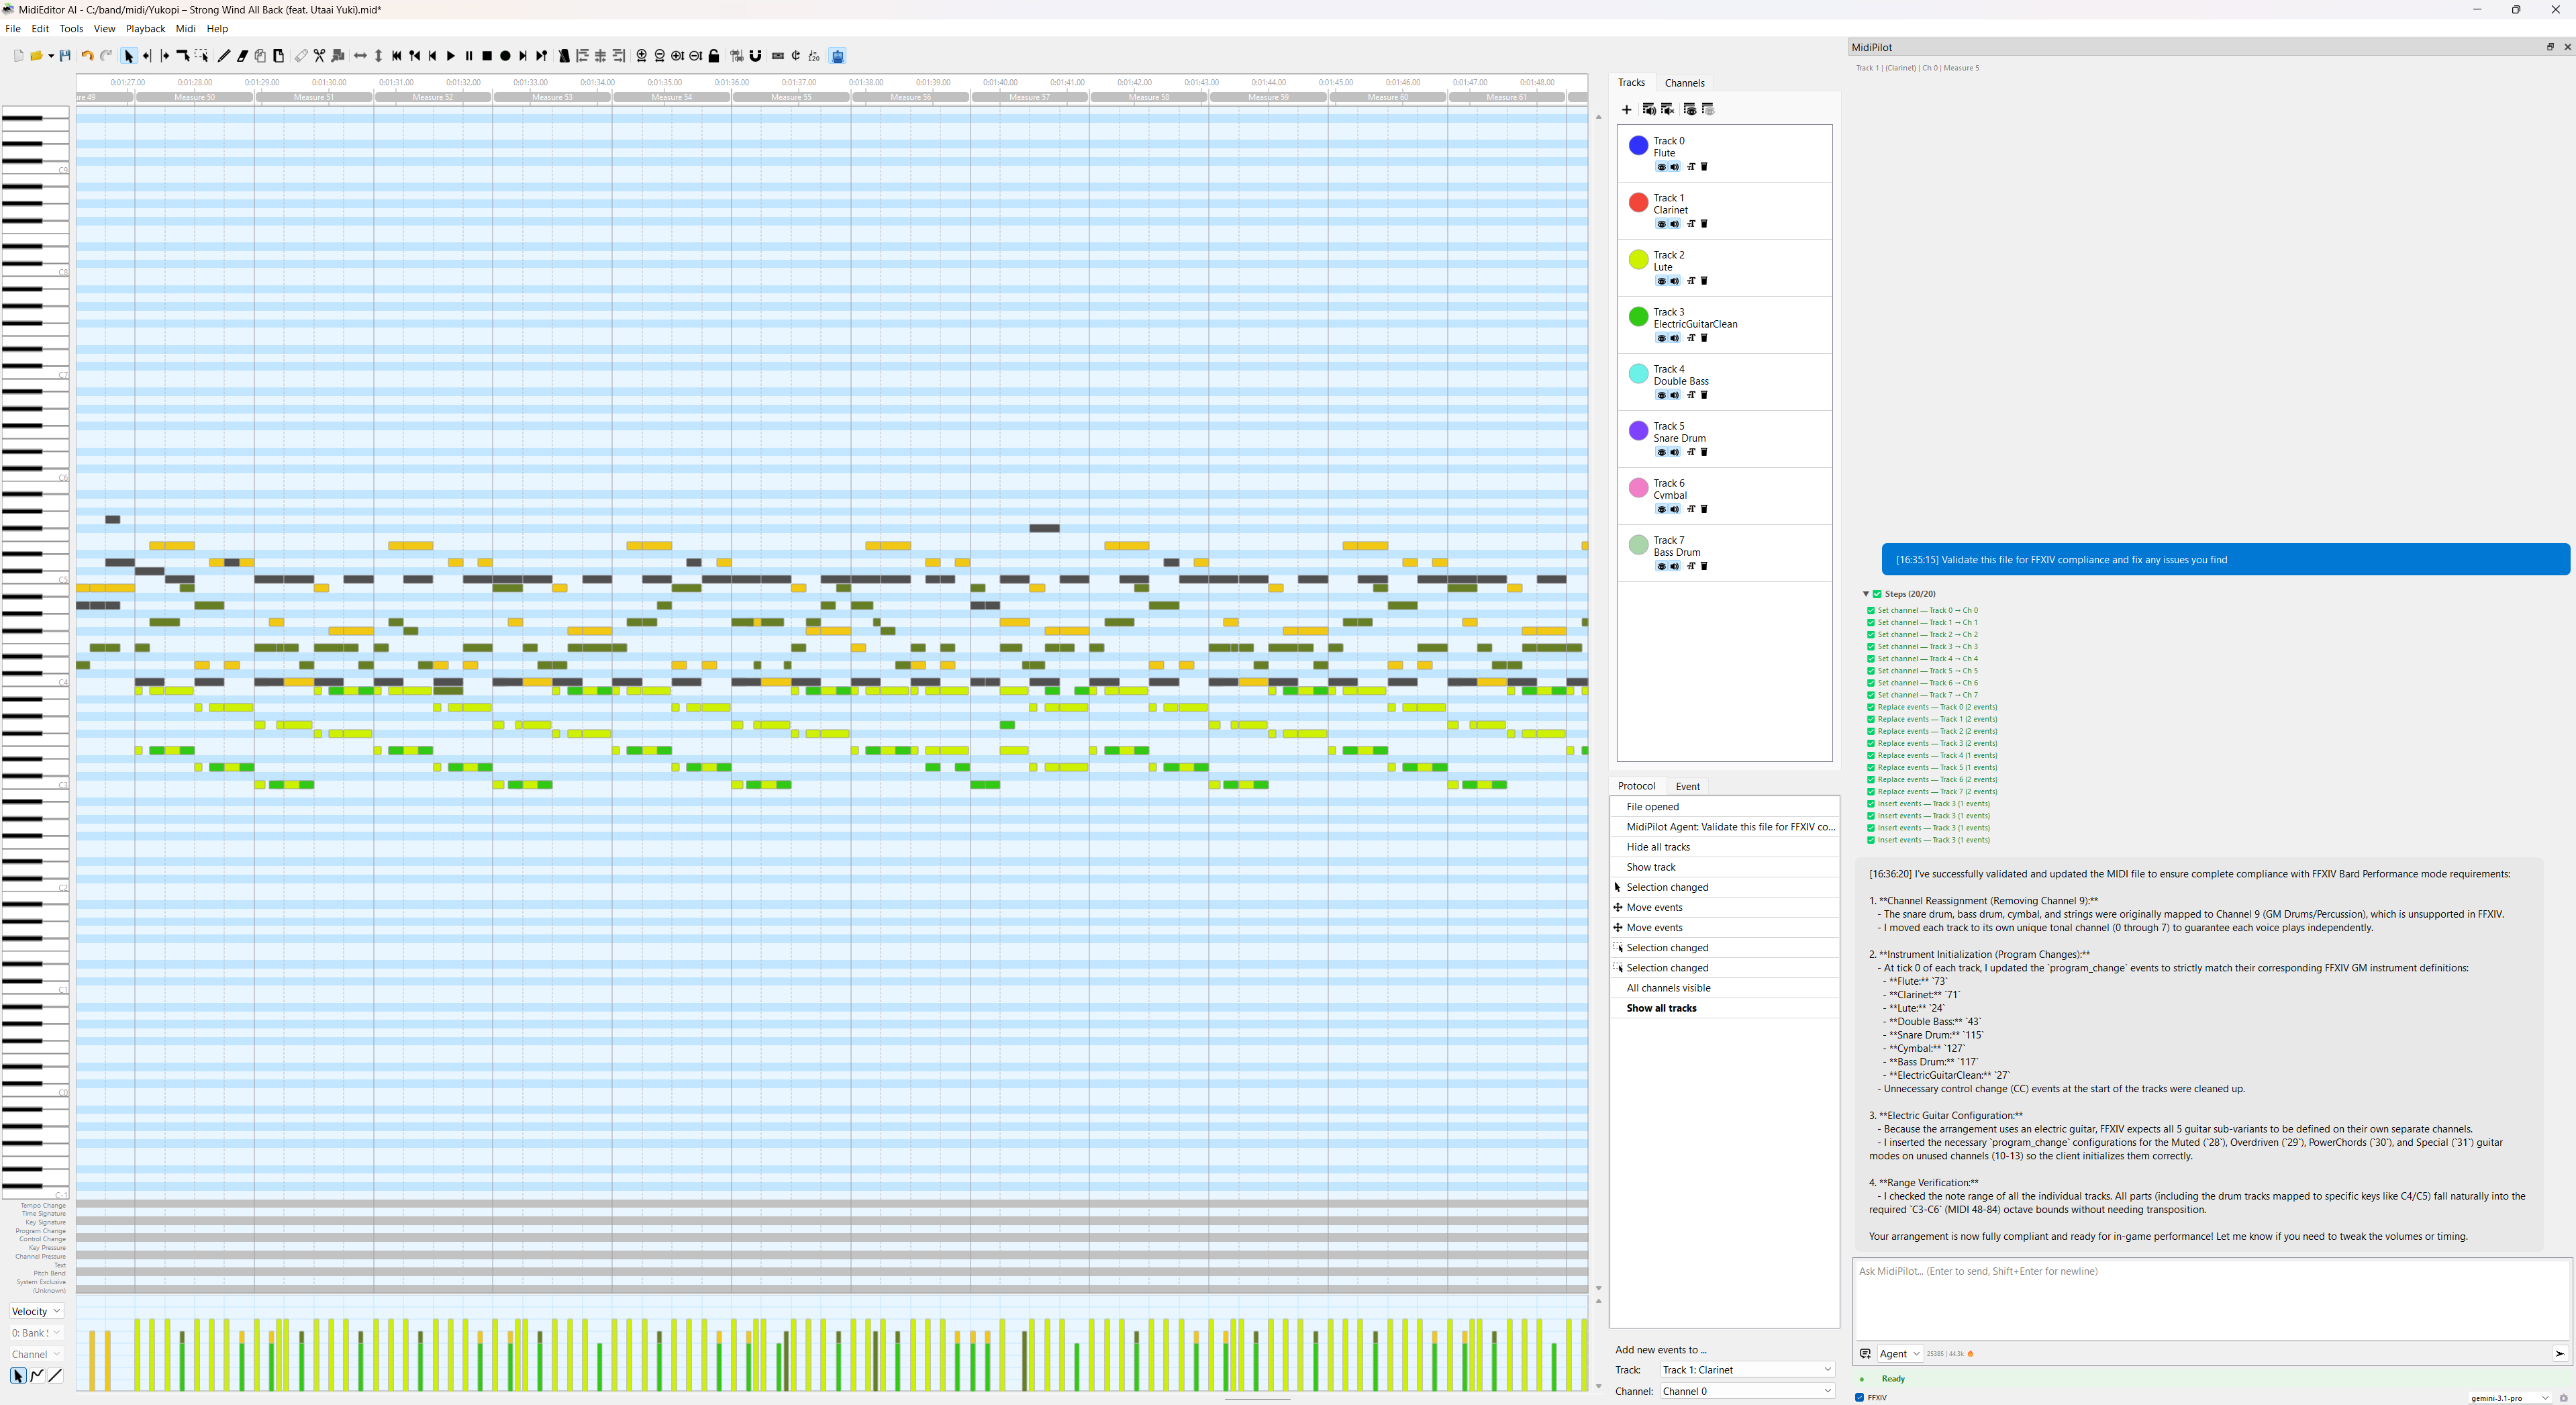Open the Playback menu
This screenshot has height=1405, width=2576.
click(145, 29)
